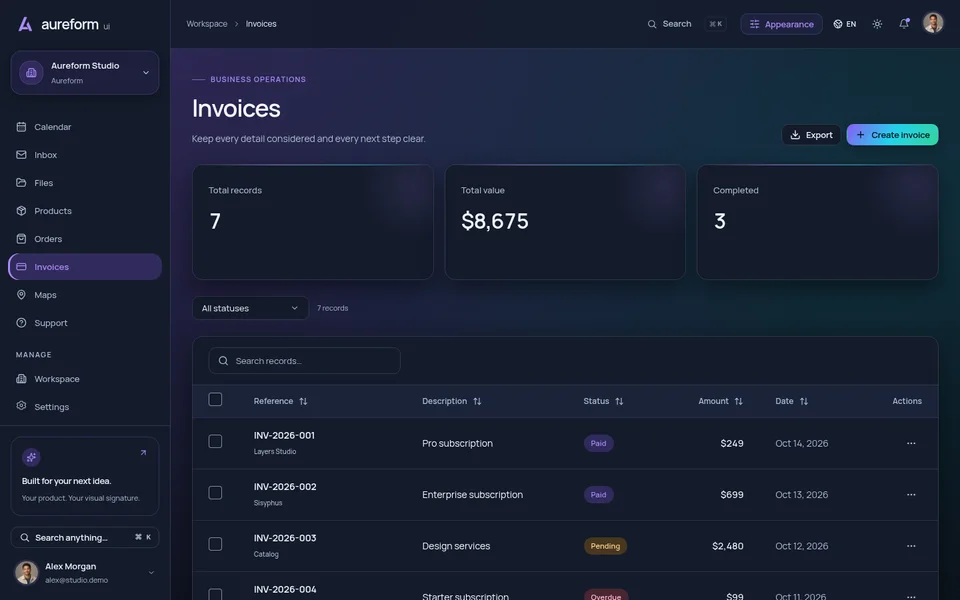Open Calendar in the sidebar

[84, 127]
